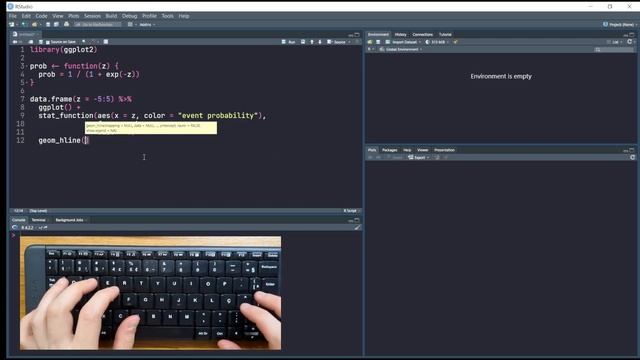640x360 pixels.
Task: Switch to the Environment tab
Action: point(378,34)
